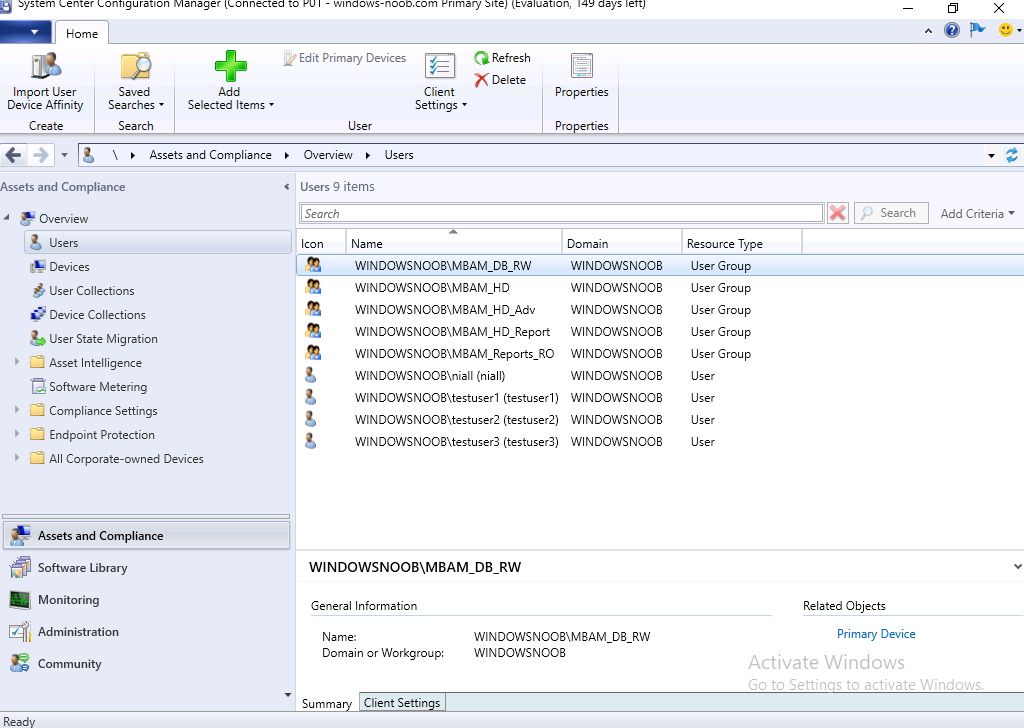Select WINDOWSNOOB\MBAM_Reports_RO row
1024x728 pixels.
click(660, 353)
